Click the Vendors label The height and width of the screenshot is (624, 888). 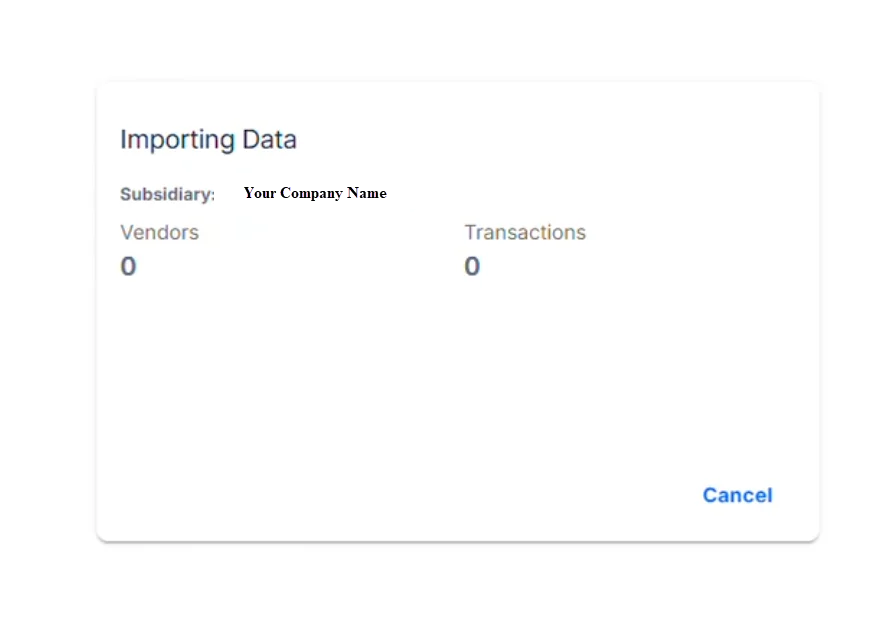coord(159,232)
